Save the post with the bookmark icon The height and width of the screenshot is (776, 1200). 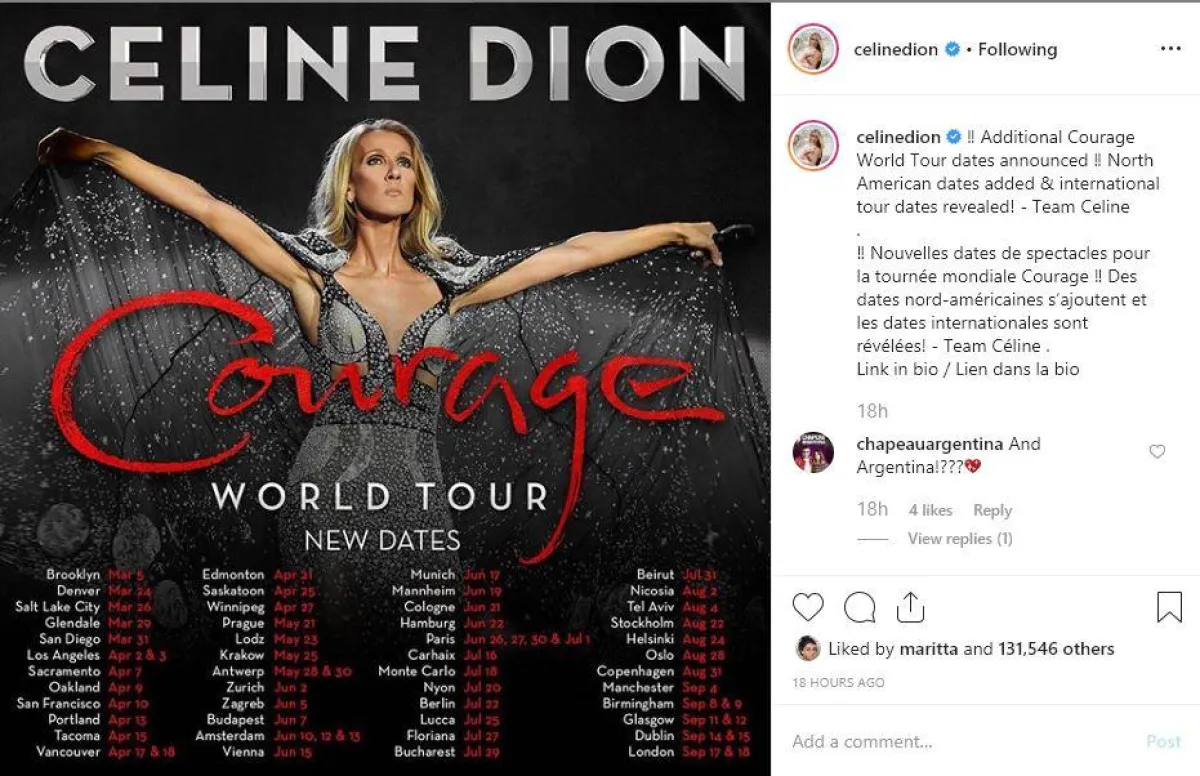(1169, 607)
